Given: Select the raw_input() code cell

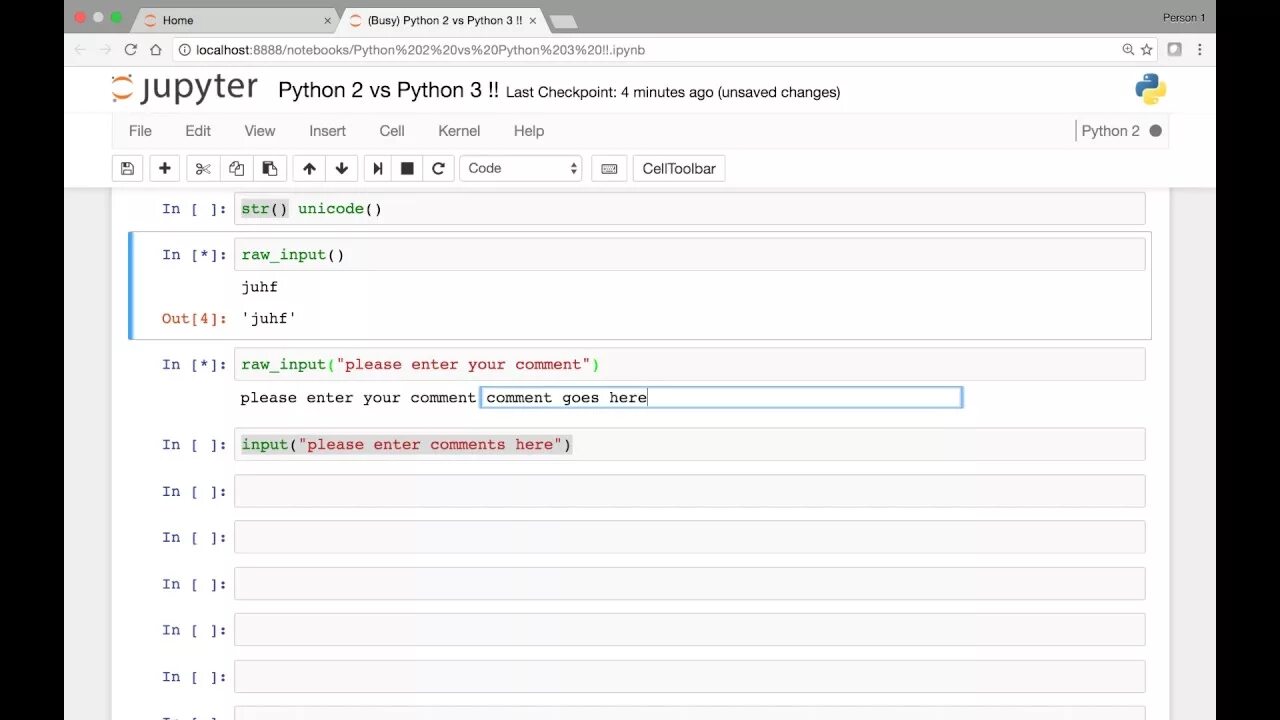Looking at the screenshot, I should point(689,254).
